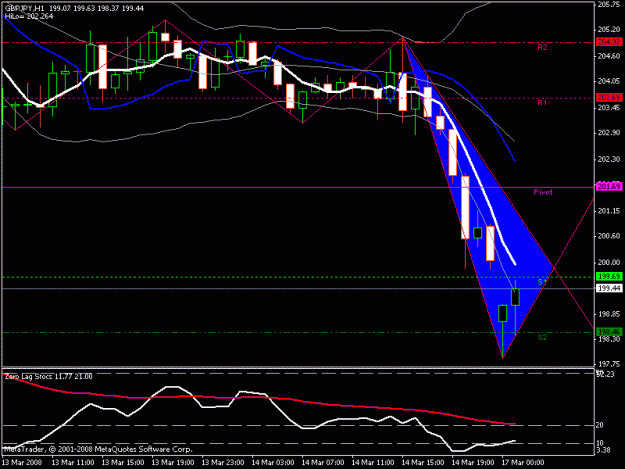
Task: Click the 198.85 price scale value
Action: [x=609, y=314]
